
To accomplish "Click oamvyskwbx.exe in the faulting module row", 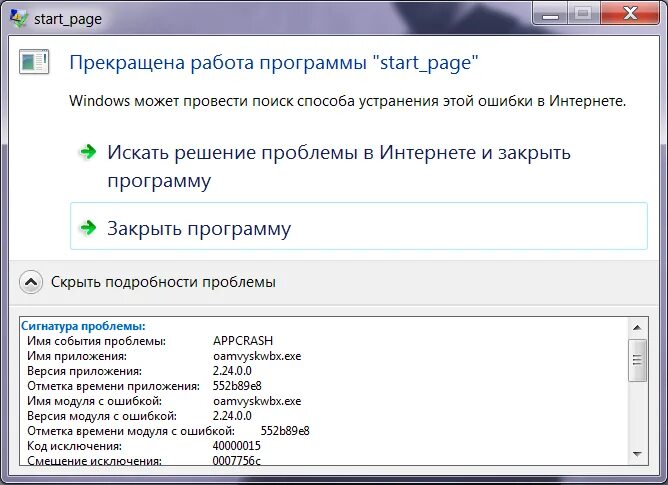I will 257,401.
